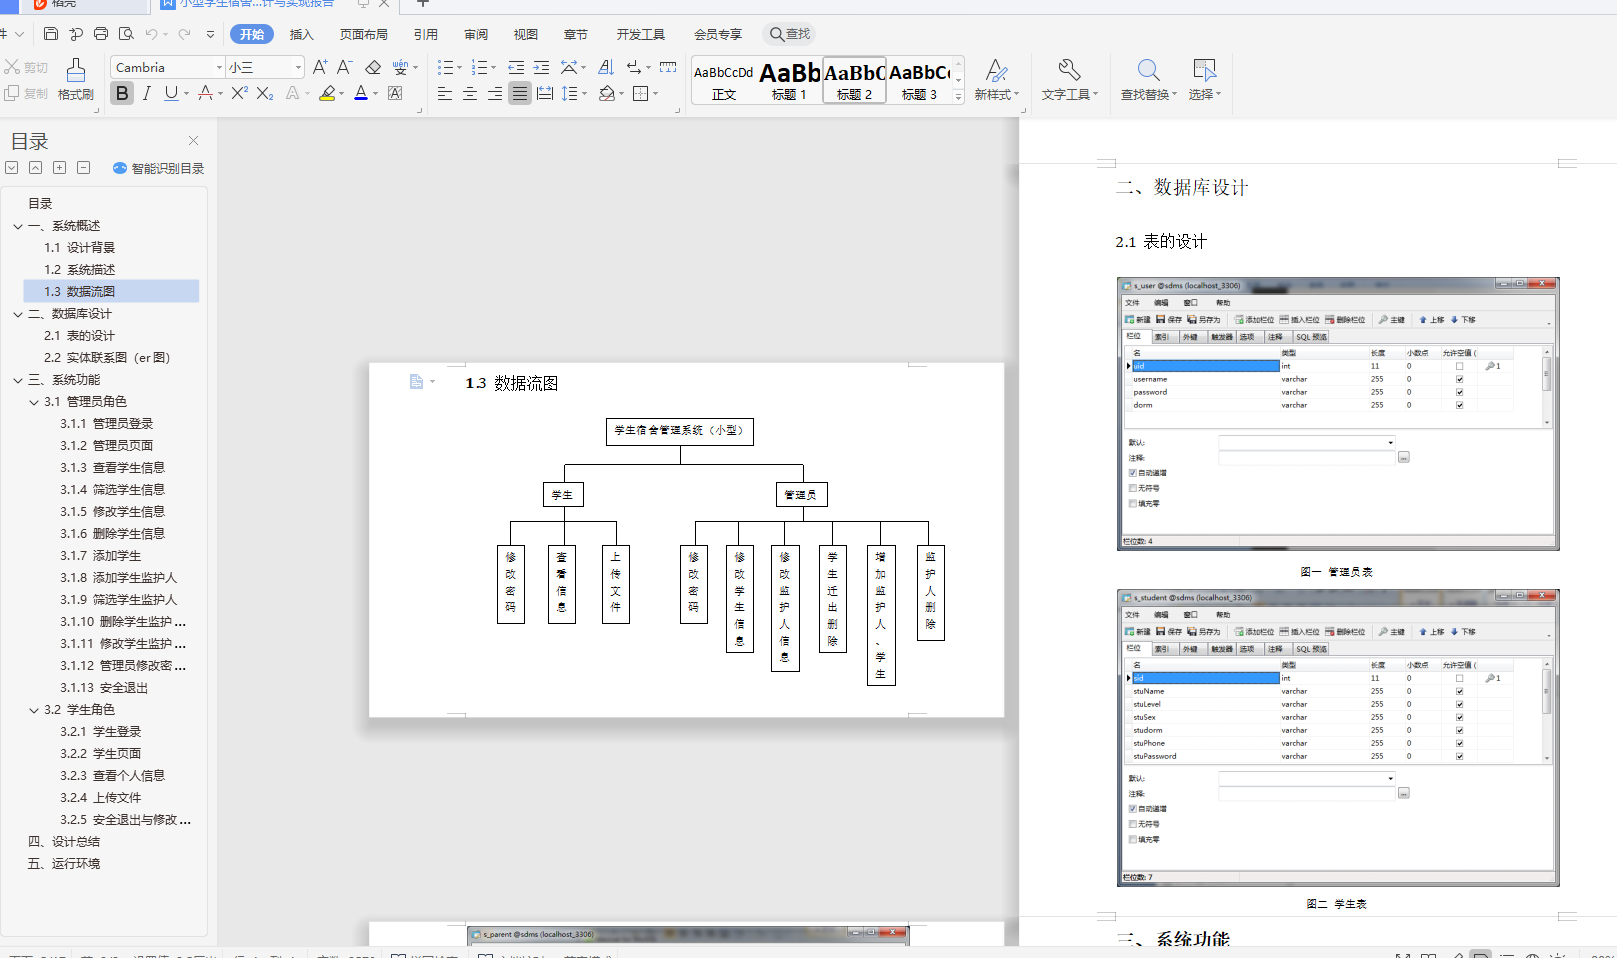Screen dimensions: 1617x958
Task: Open the Select (选择) dropdown
Action: (x=1204, y=80)
